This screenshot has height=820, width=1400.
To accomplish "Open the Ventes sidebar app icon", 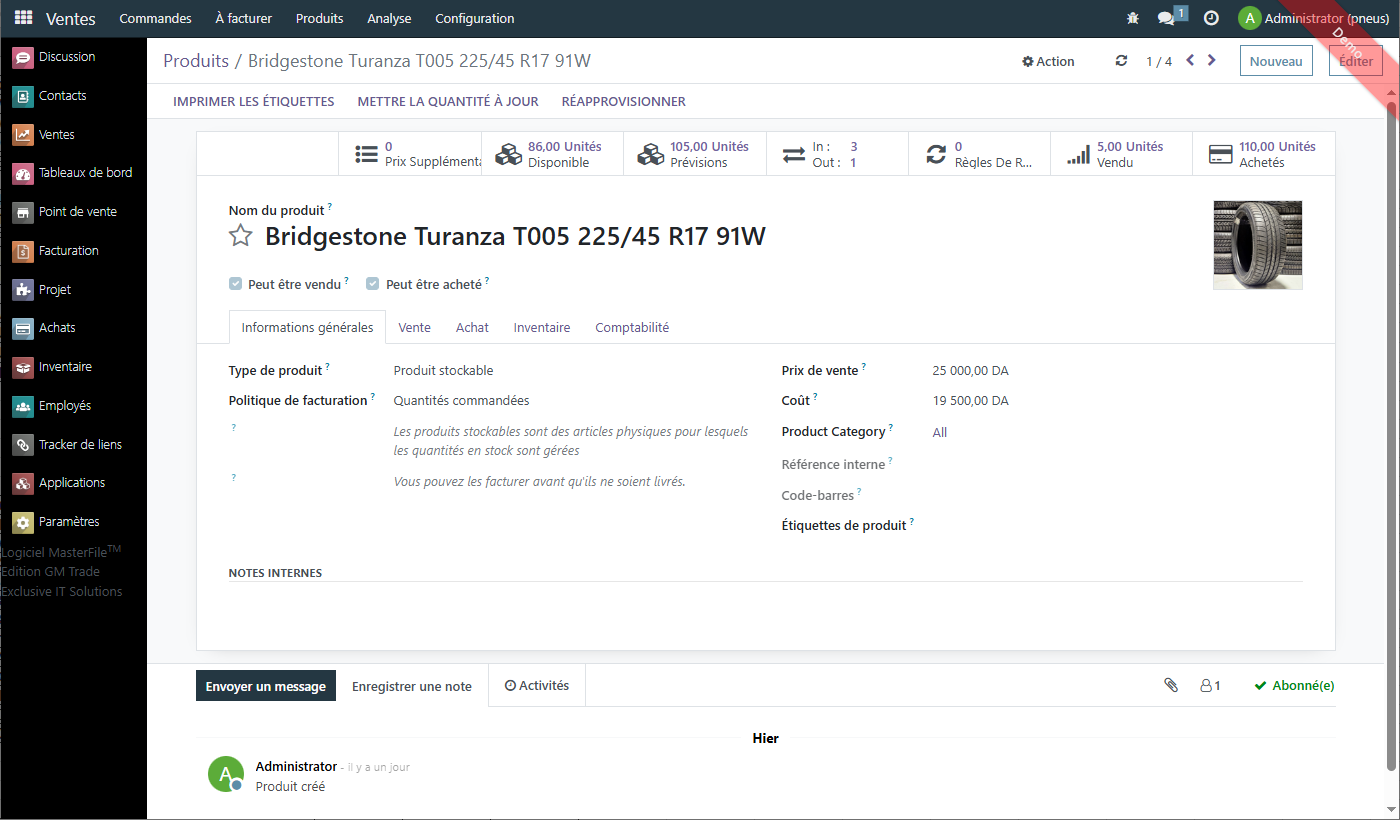I will pos(23,135).
